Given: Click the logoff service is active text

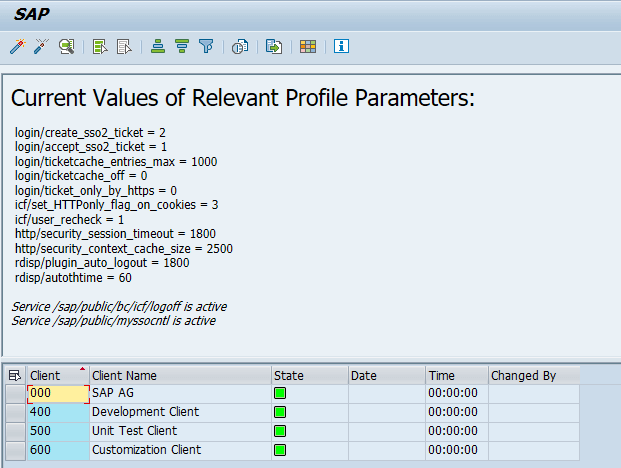Looking at the screenshot, I should point(119,307).
